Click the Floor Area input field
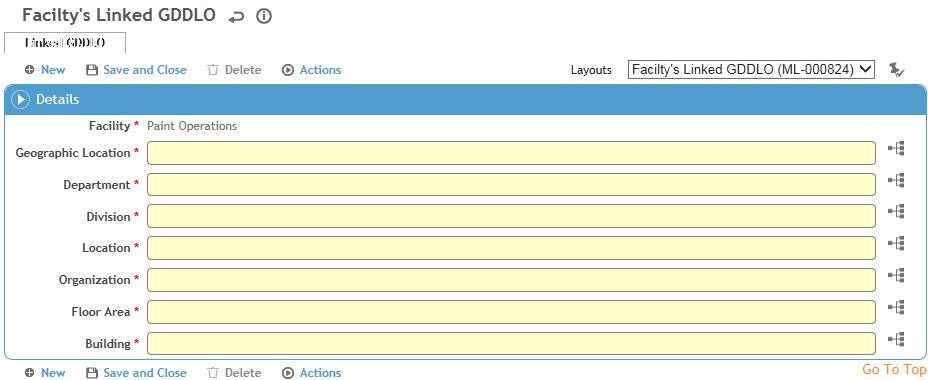The height and width of the screenshot is (380, 928). 511,312
